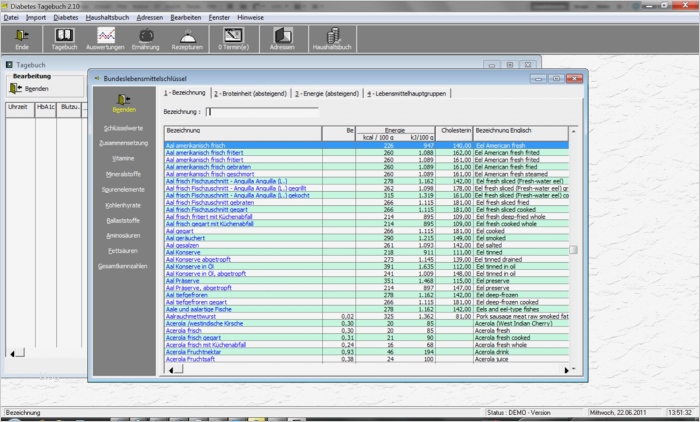The width and height of the screenshot is (700, 422).
Task: Click the yellow Beenden icon in sidebar
Action: point(124,102)
